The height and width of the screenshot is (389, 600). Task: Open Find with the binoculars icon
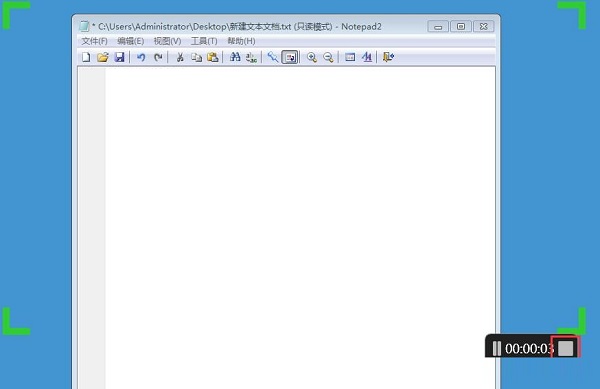(235, 57)
